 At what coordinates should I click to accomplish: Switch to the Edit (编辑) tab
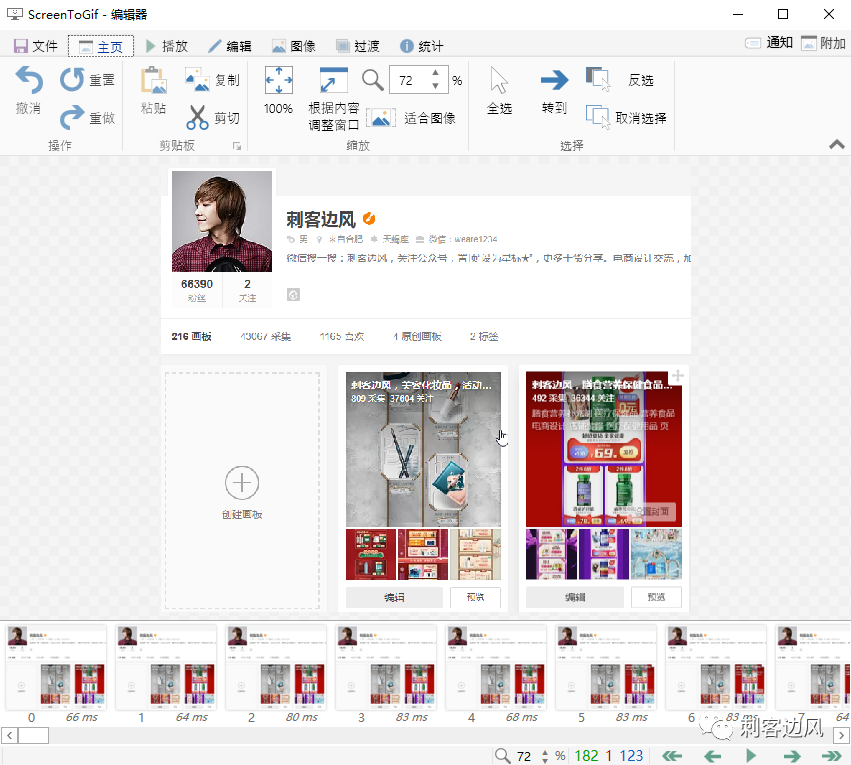pyautogui.click(x=230, y=46)
